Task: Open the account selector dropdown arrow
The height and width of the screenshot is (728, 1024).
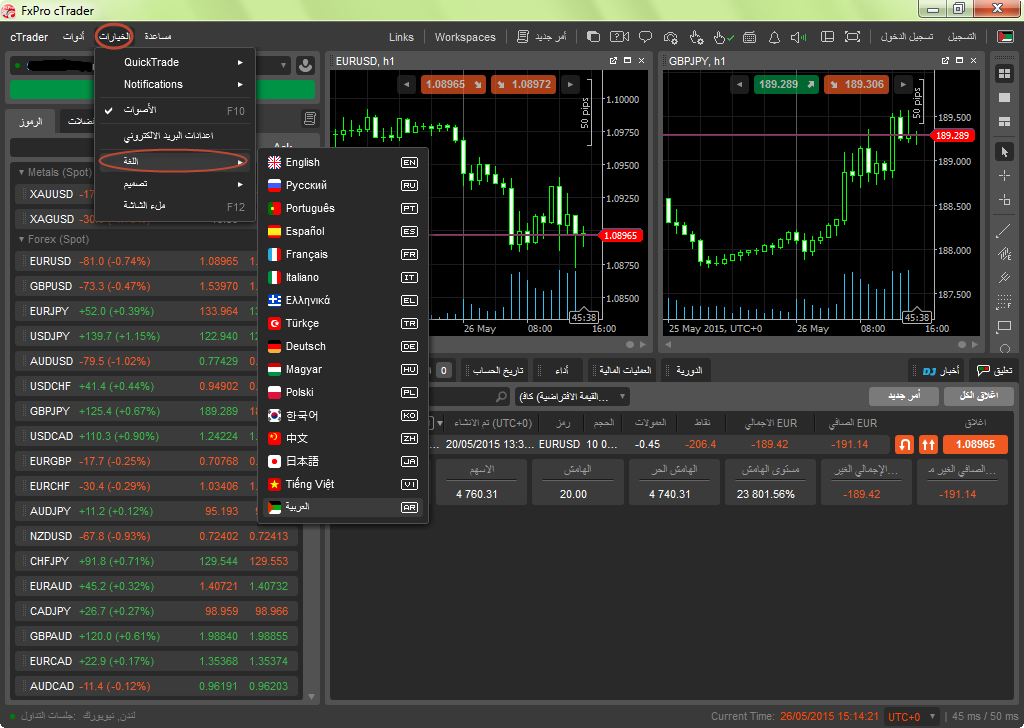Action: pos(283,65)
